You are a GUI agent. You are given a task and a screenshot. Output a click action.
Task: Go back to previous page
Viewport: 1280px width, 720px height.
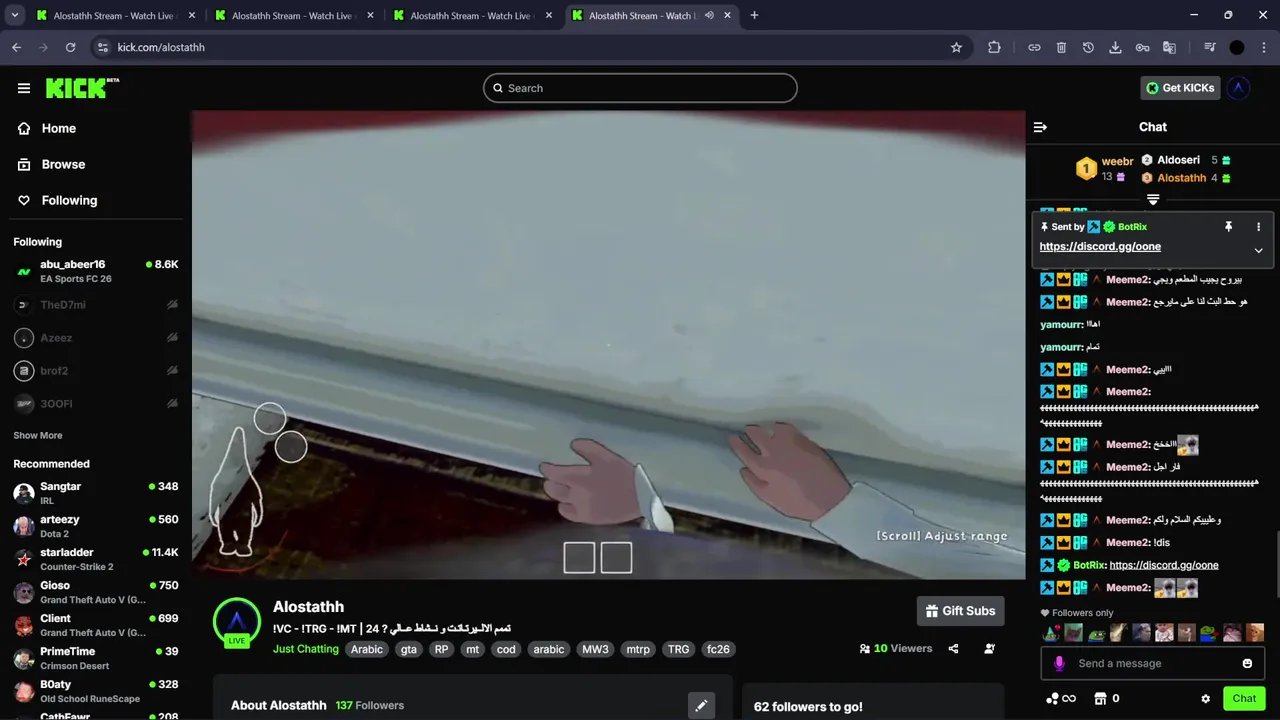click(x=16, y=47)
